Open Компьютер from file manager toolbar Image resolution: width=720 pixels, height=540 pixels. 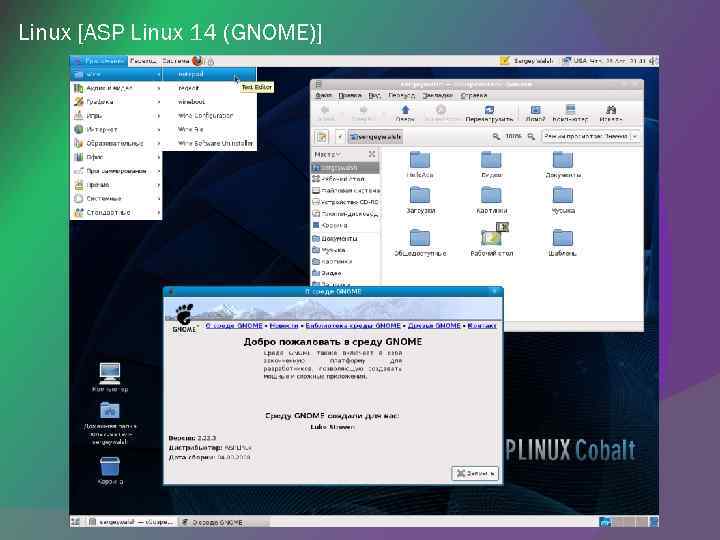click(570, 113)
